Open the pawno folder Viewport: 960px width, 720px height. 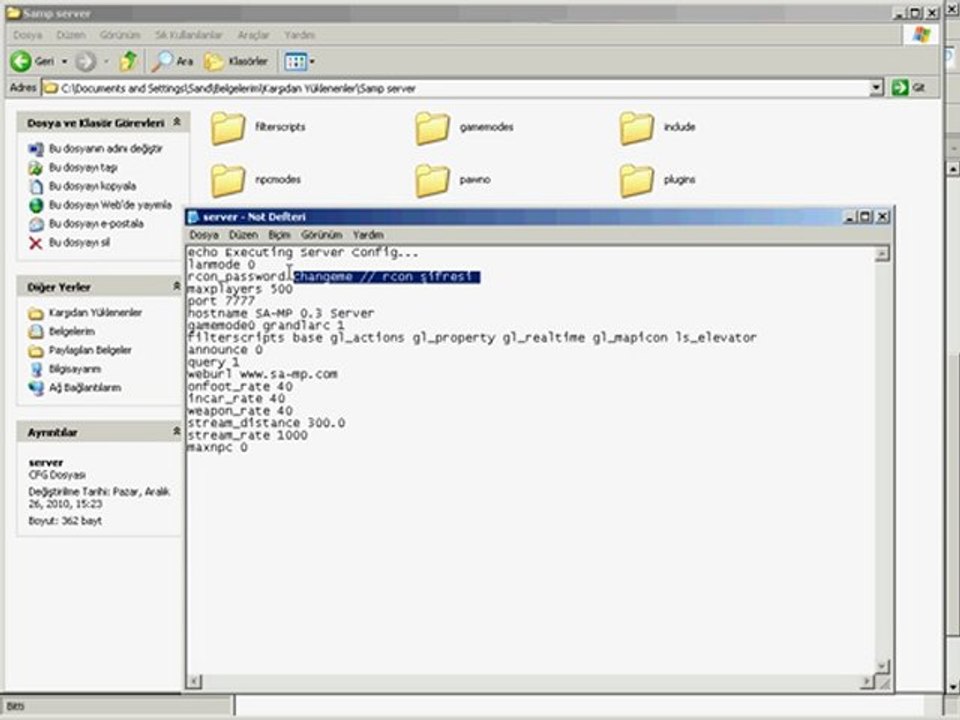pos(453,180)
